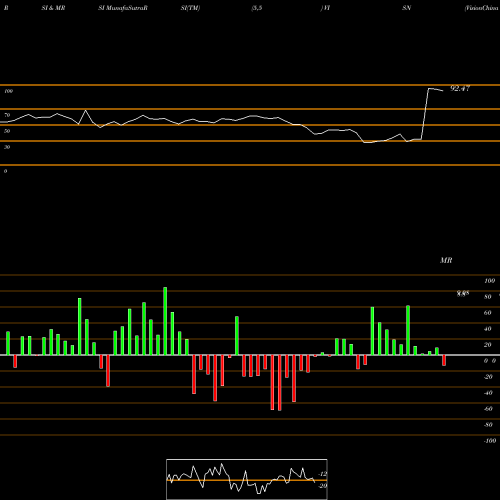Click the -60 label on MR axis
This screenshot has height=500, width=500.
tap(488, 409)
